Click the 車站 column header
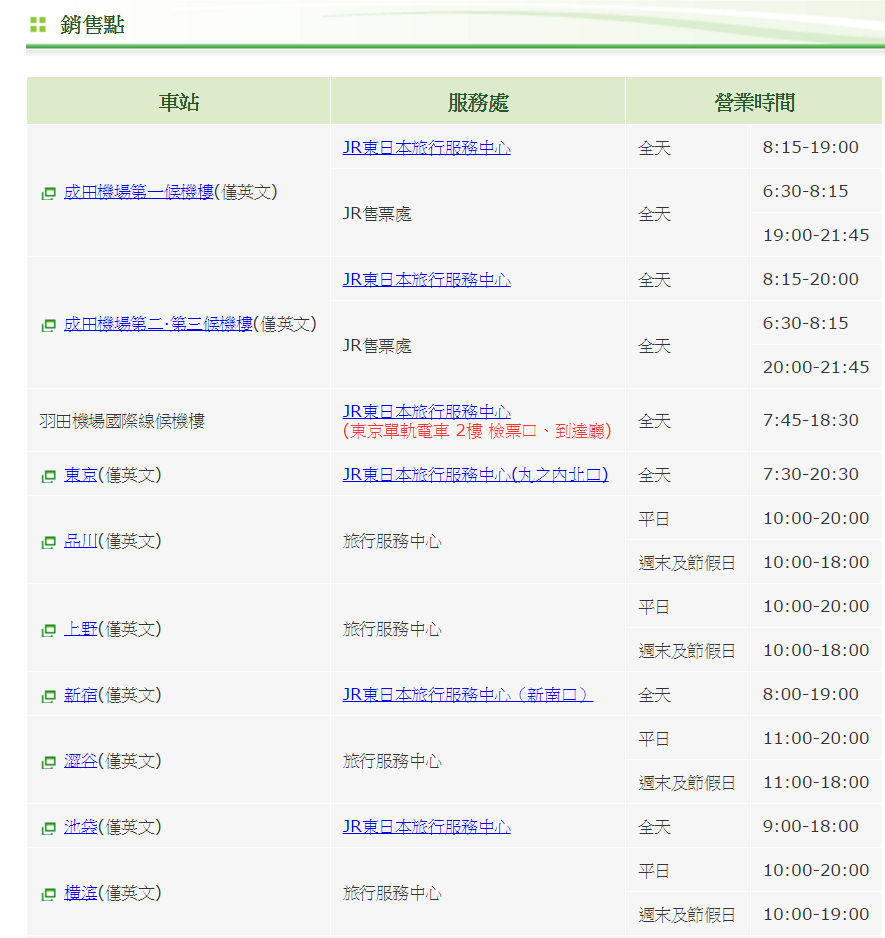885x938 pixels. (x=178, y=102)
